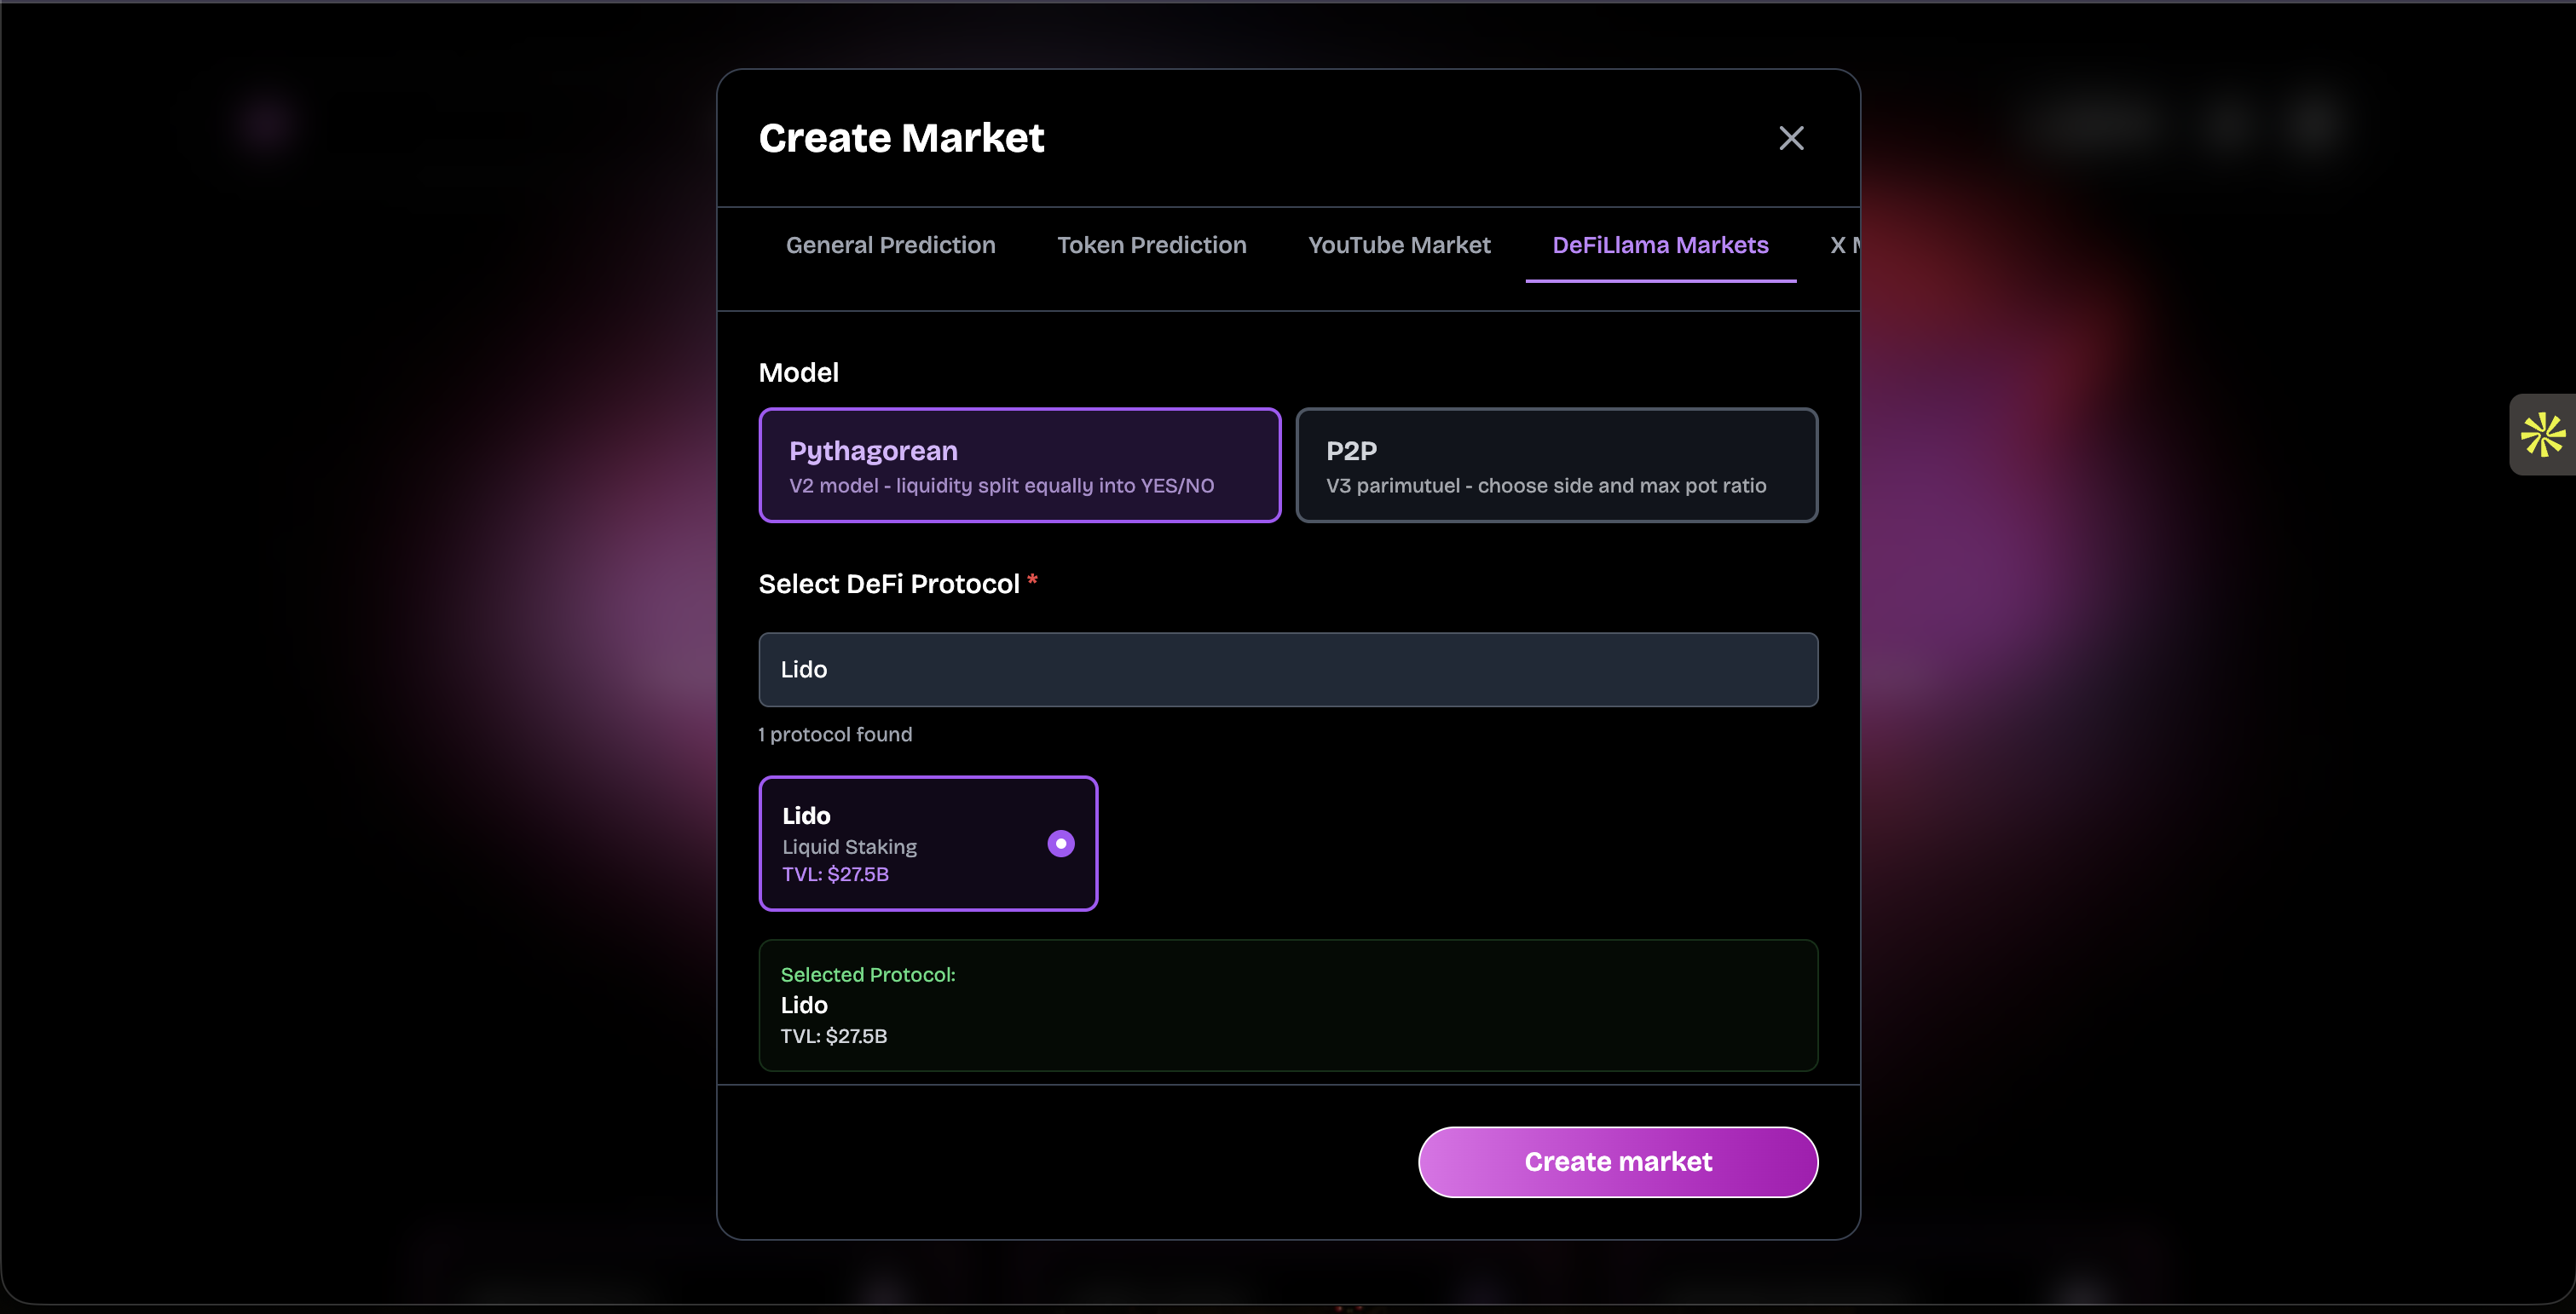
Task: Focus the DeFi protocol search field showing Lido
Action: pyautogui.click(x=1288, y=669)
